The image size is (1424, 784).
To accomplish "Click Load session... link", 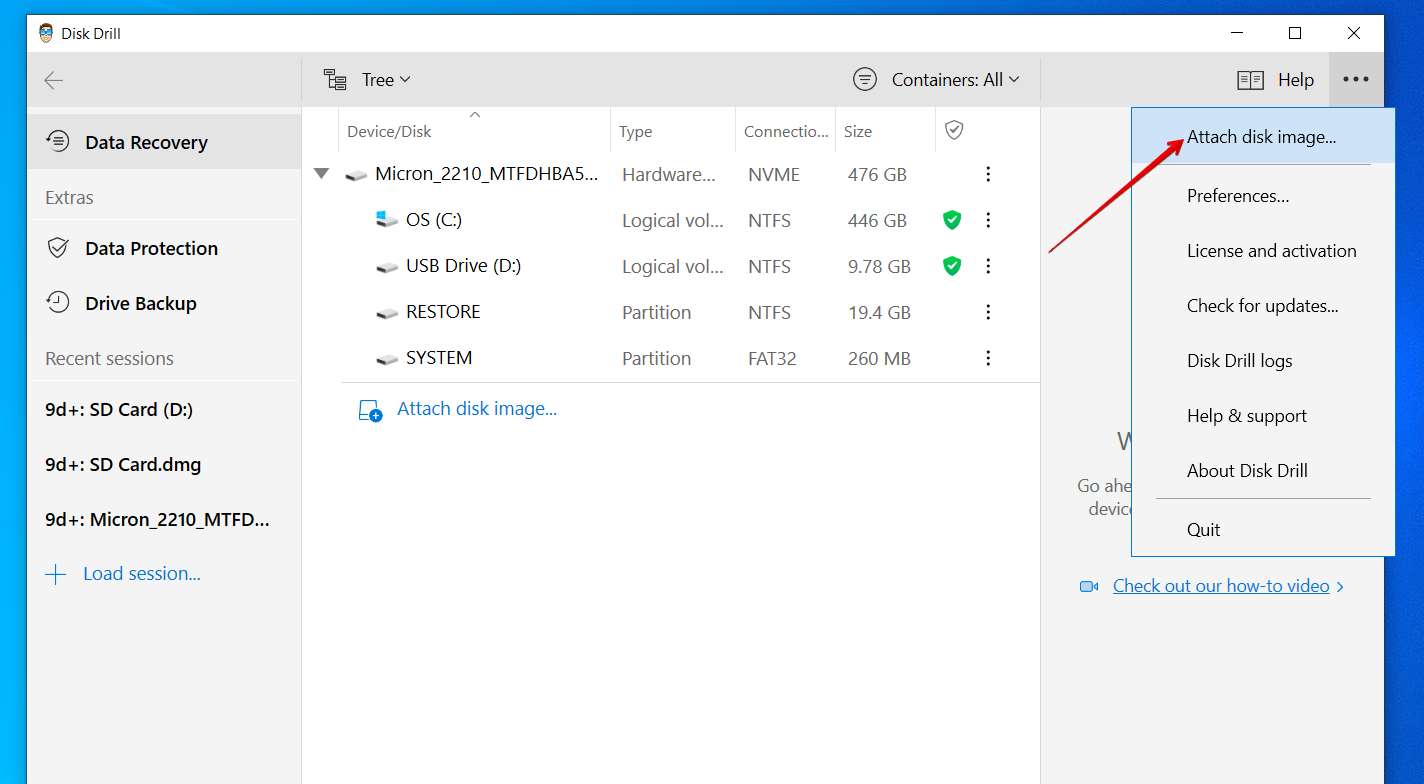I will [x=142, y=574].
